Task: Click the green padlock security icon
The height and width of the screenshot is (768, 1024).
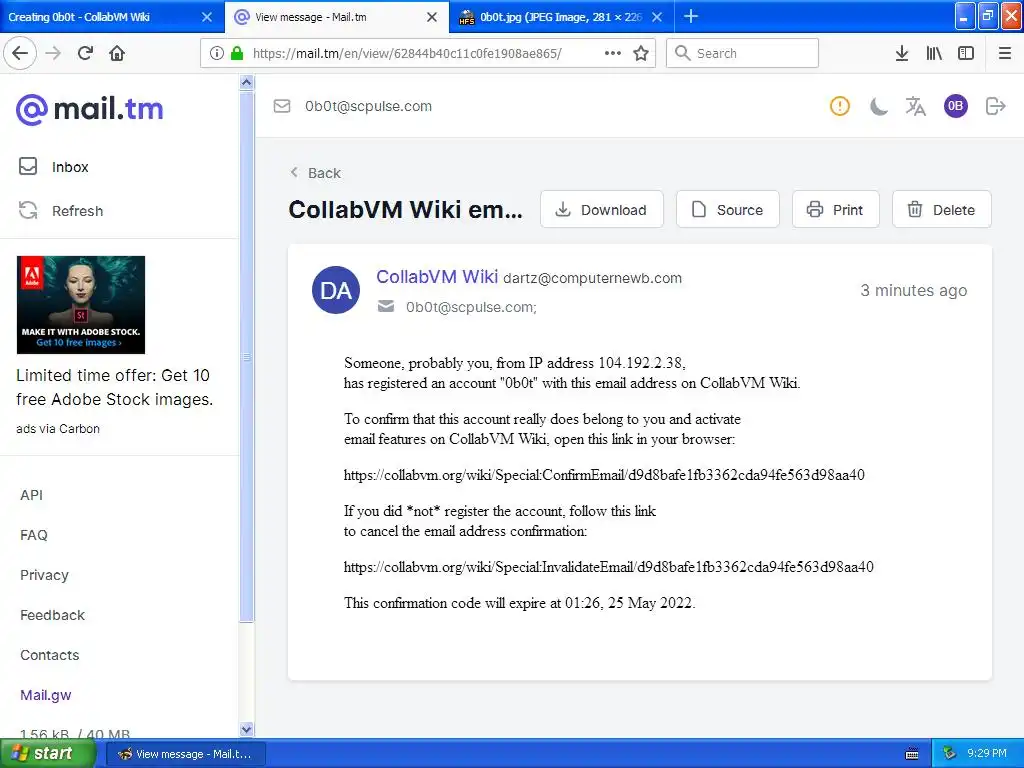Action: point(237,53)
